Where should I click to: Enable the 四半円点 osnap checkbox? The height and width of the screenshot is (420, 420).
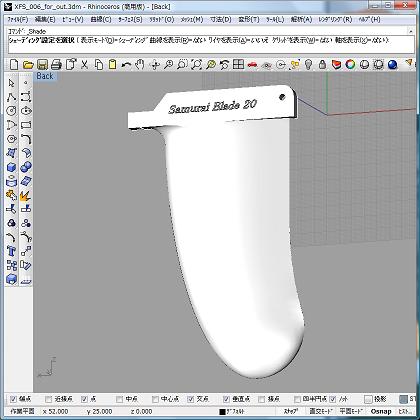click(x=297, y=399)
